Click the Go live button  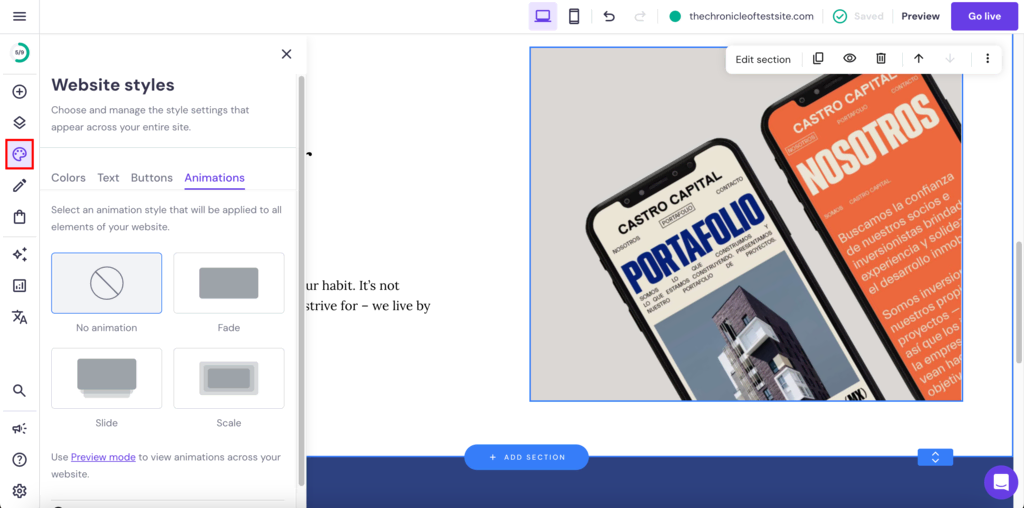[984, 16]
